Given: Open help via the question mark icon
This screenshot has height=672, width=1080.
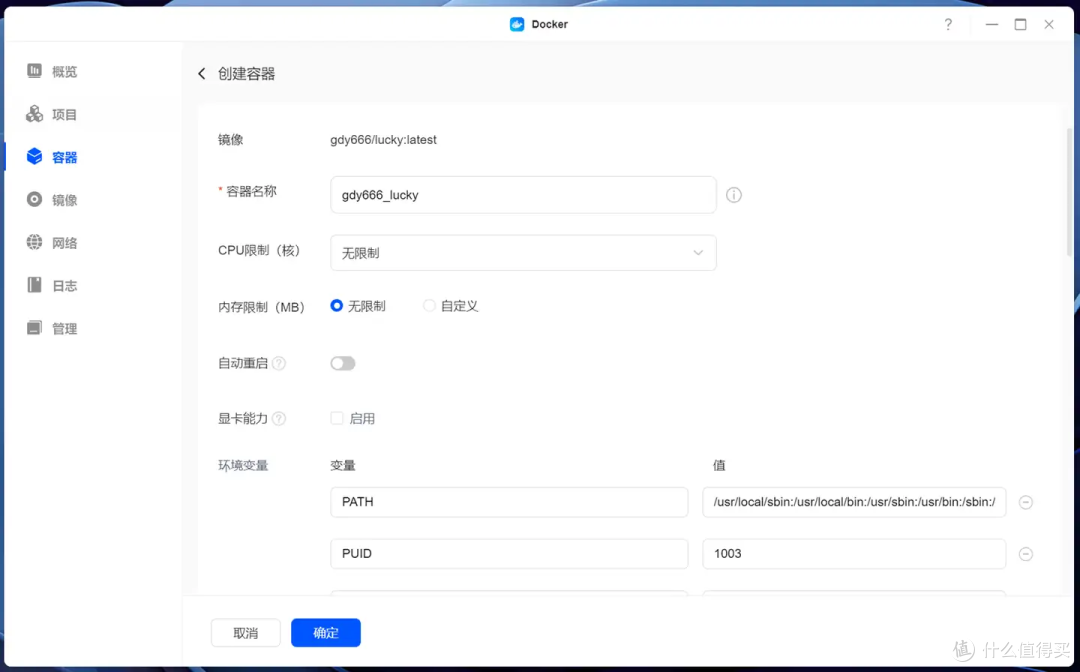Looking at the screenshot, I should [948, 25].
